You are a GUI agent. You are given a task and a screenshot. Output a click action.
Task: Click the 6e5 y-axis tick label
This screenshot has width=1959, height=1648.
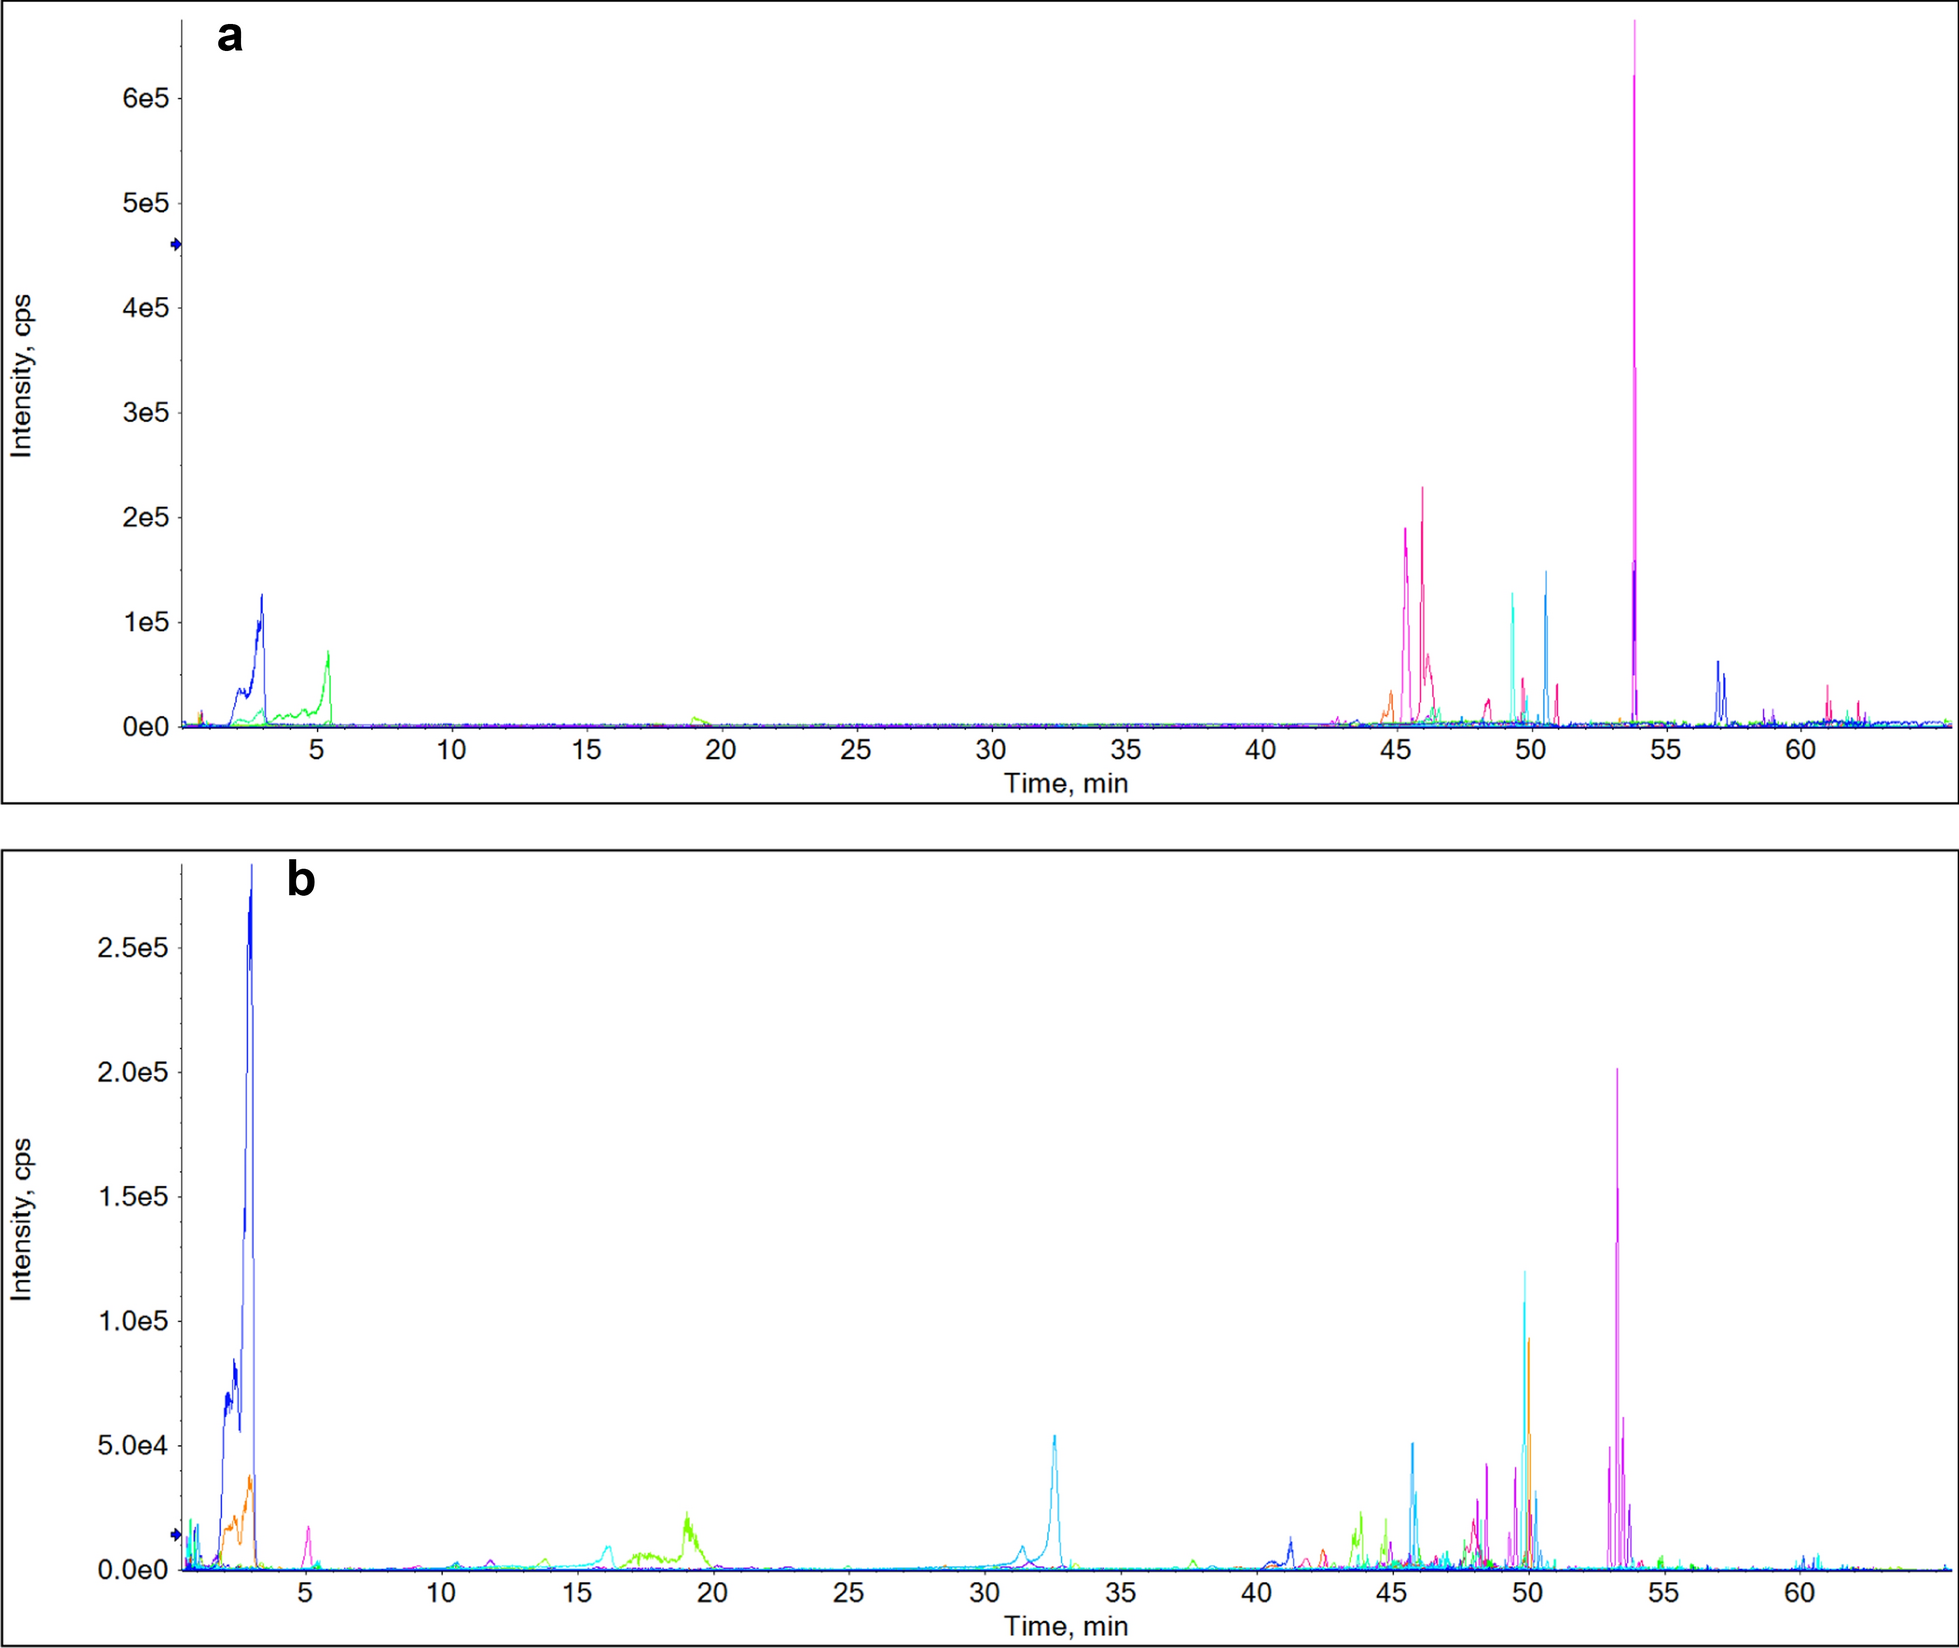pyautogui.click(x=145, y=98)
